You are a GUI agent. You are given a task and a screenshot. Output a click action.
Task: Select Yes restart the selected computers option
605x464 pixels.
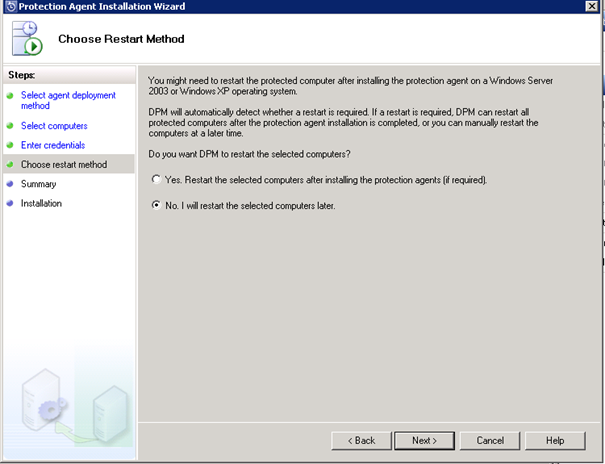tap(156, 180)
